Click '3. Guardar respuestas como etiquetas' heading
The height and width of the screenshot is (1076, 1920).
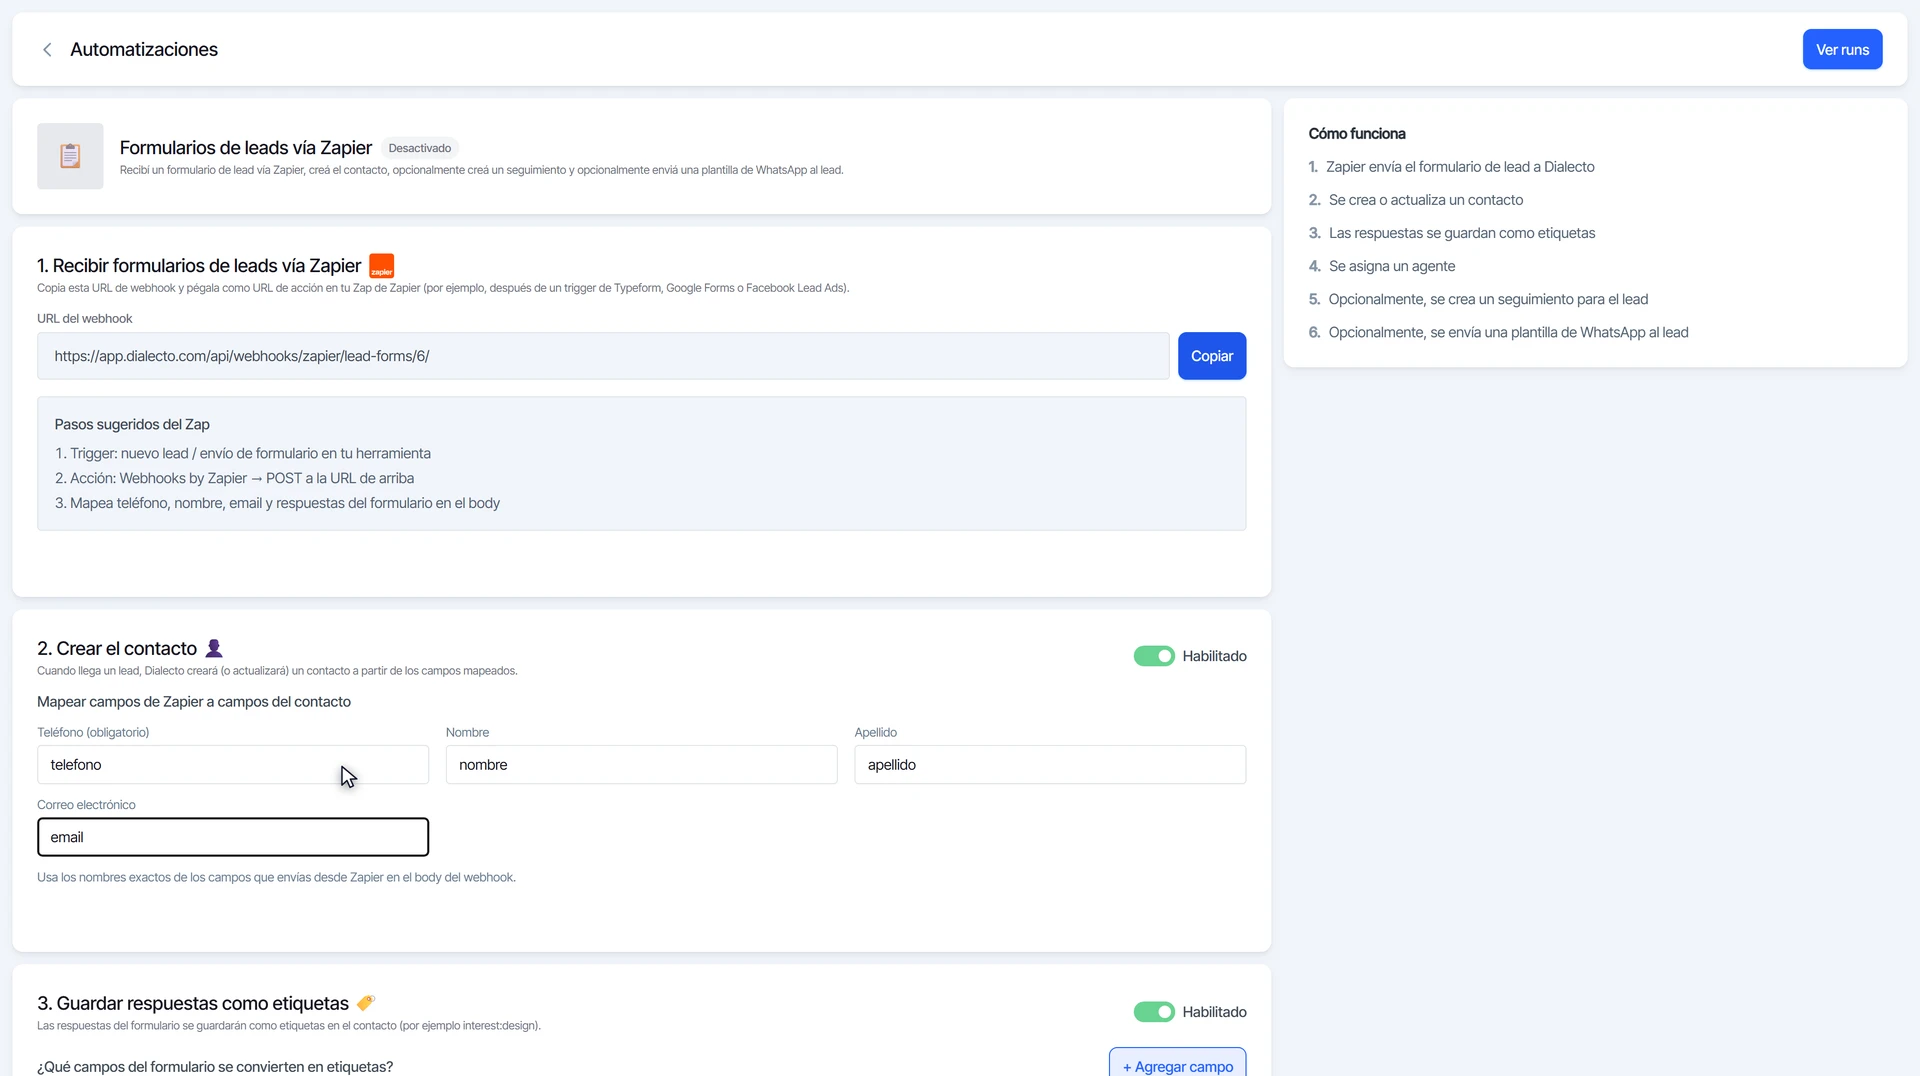click(x=193, y=1003)
